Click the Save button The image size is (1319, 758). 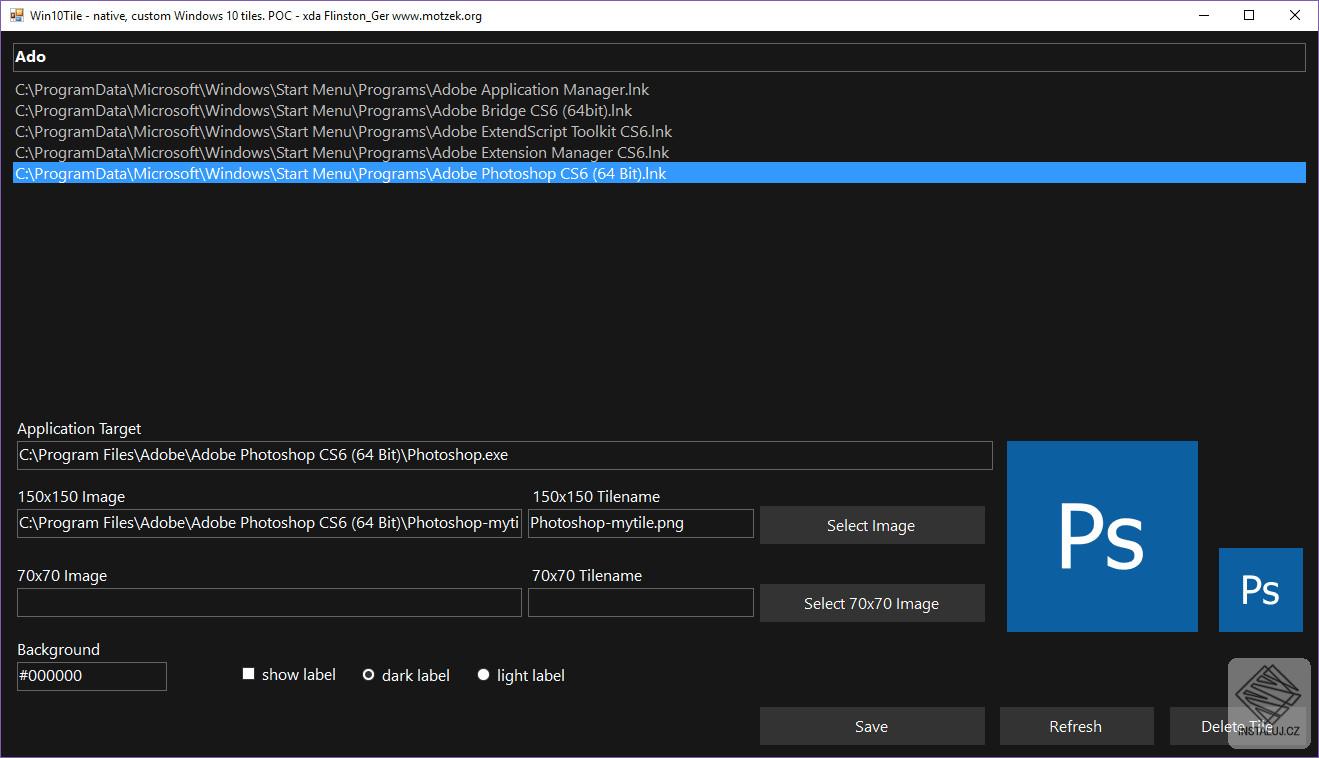[x=871, y=726]
